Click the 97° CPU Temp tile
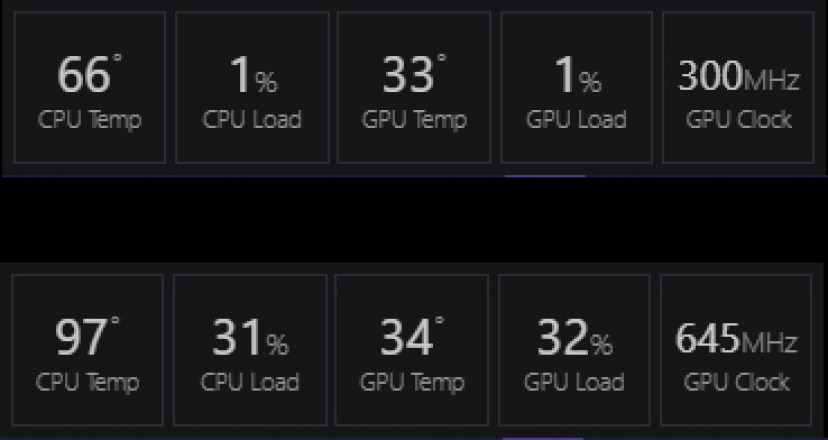The width and height of the screenshot is (828, 440). (88, 350)
